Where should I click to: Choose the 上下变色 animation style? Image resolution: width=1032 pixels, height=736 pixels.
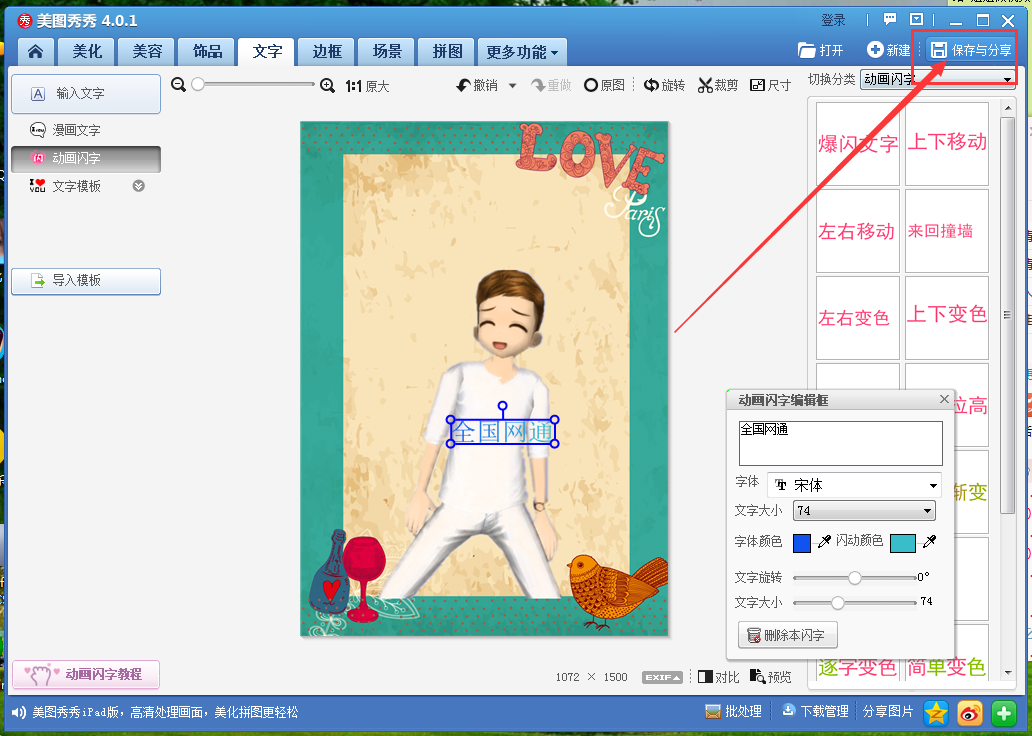[946, 318]
